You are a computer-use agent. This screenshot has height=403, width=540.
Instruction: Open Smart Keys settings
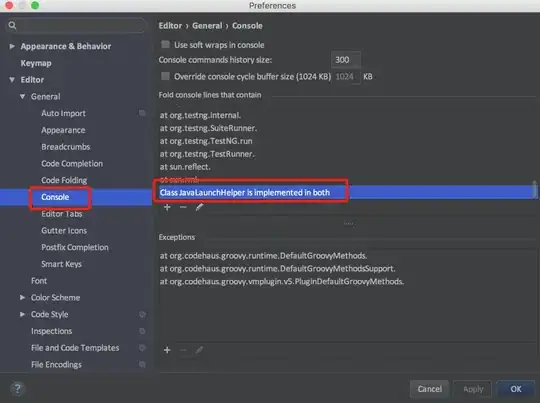(61, 264)
